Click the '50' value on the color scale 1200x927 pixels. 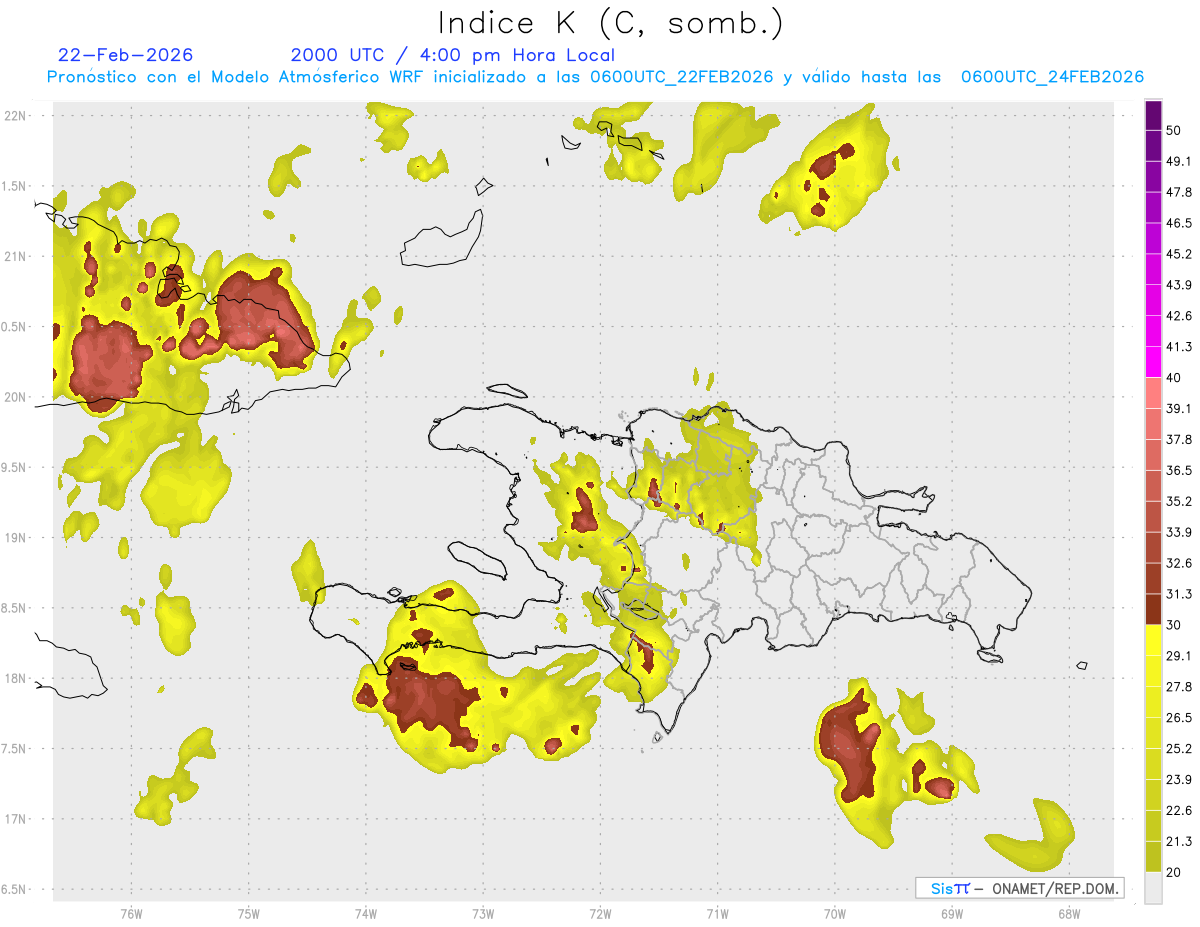point(1174,131)
